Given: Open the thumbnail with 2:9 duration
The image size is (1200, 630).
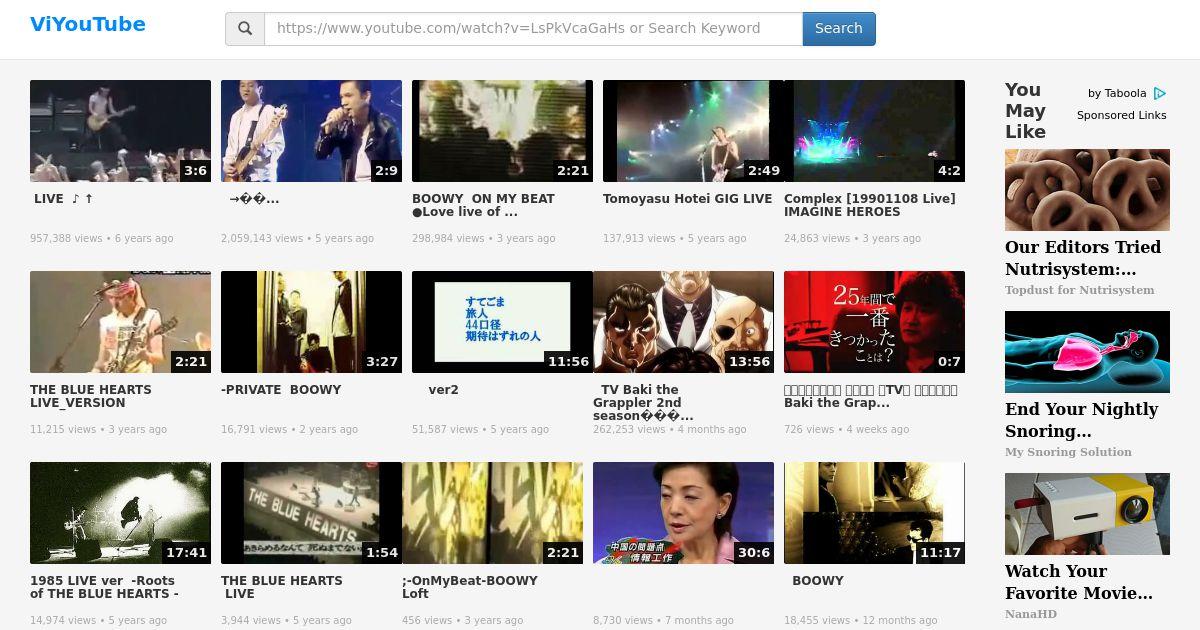Looking at the screenshot, I should coord(311,131).
